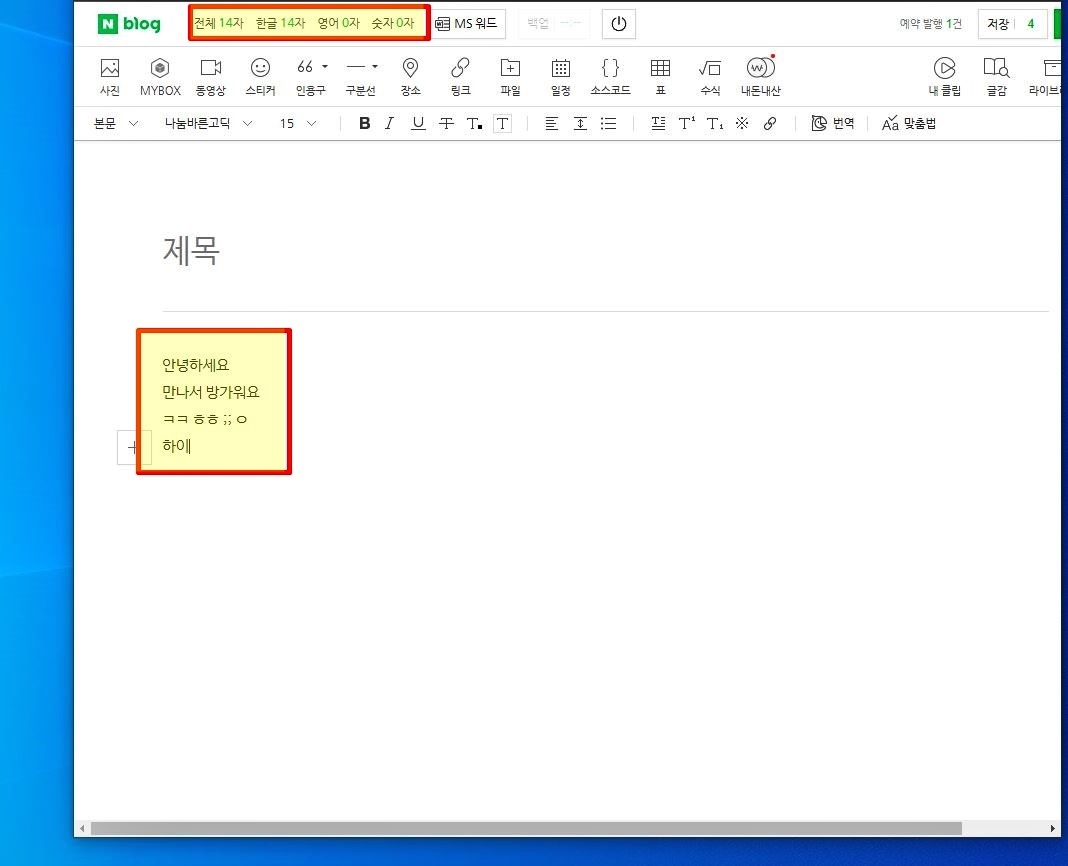1068x866 pixels.
Task: Open the font size 15 dropdown
Action: (298, 123)
